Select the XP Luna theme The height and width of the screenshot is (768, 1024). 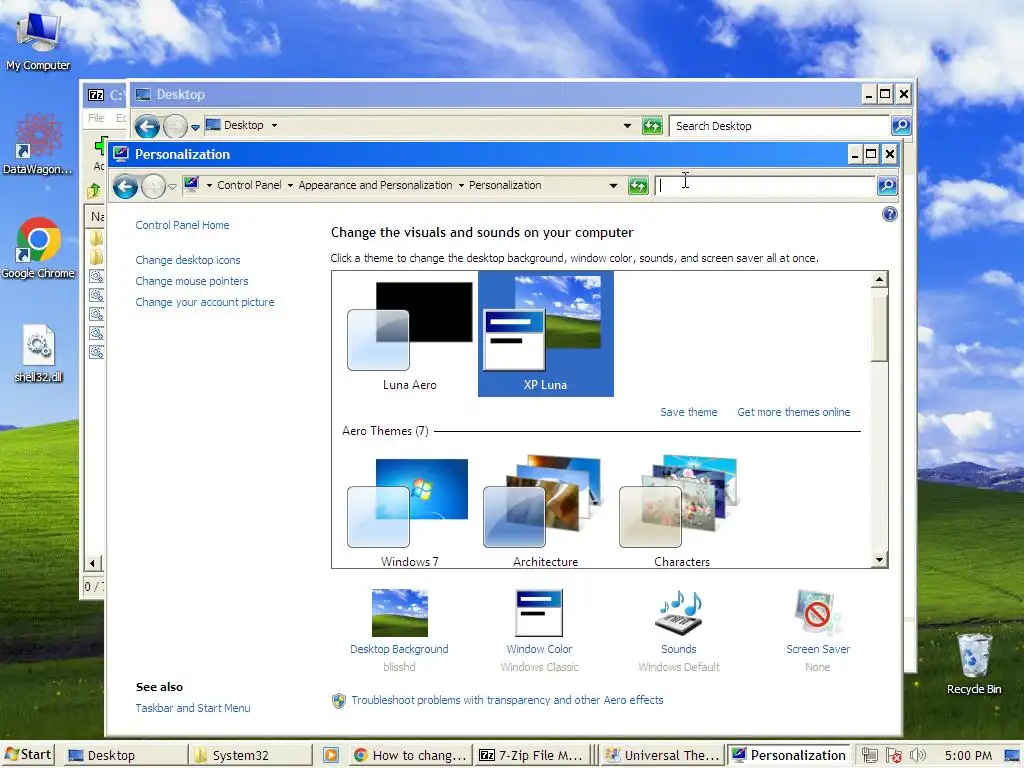(545, 334)
